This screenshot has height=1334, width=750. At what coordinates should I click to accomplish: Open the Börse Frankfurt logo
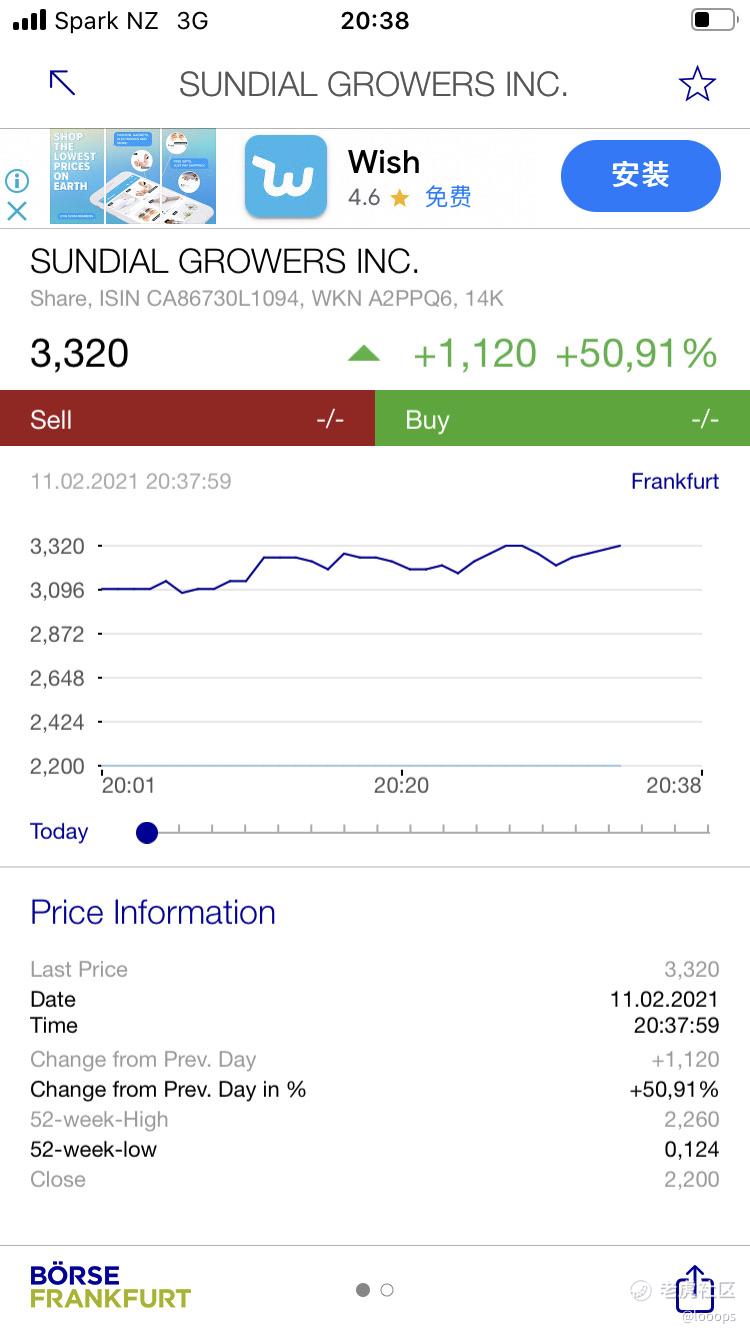coord(110,1287)
